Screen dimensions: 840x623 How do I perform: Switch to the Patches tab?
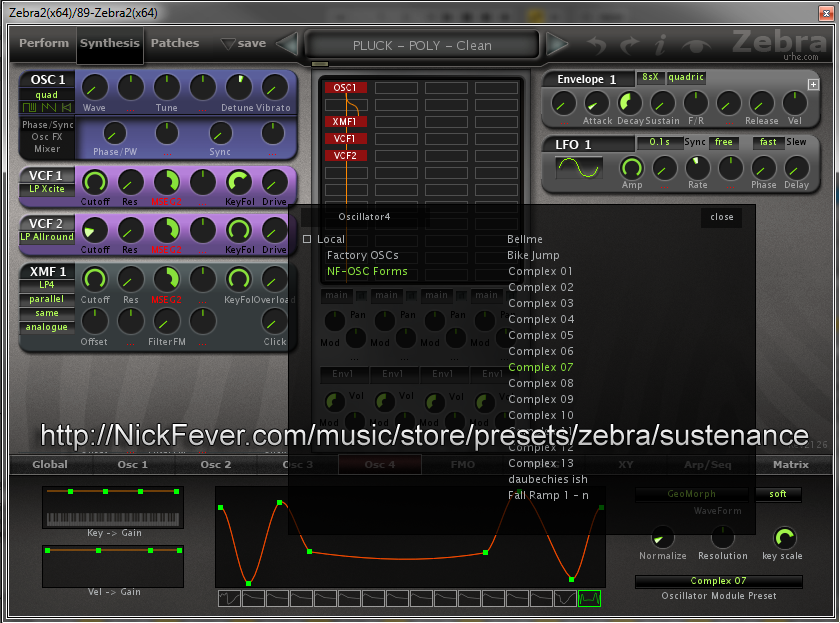[x=175, y=43]
